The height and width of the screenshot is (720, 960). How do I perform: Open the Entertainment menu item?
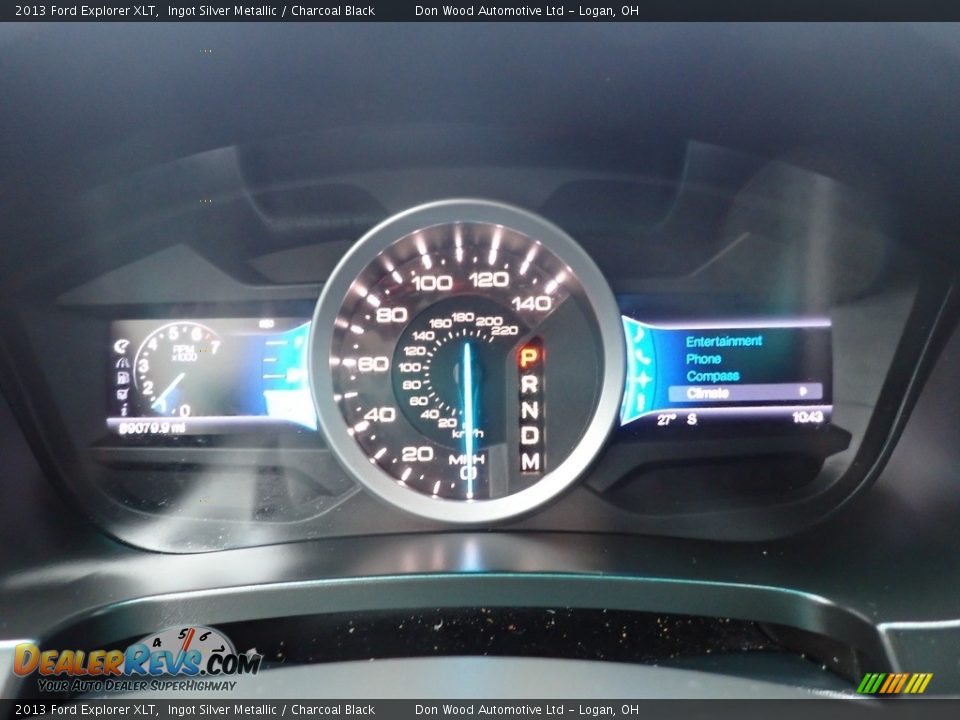tap(723, 341)
